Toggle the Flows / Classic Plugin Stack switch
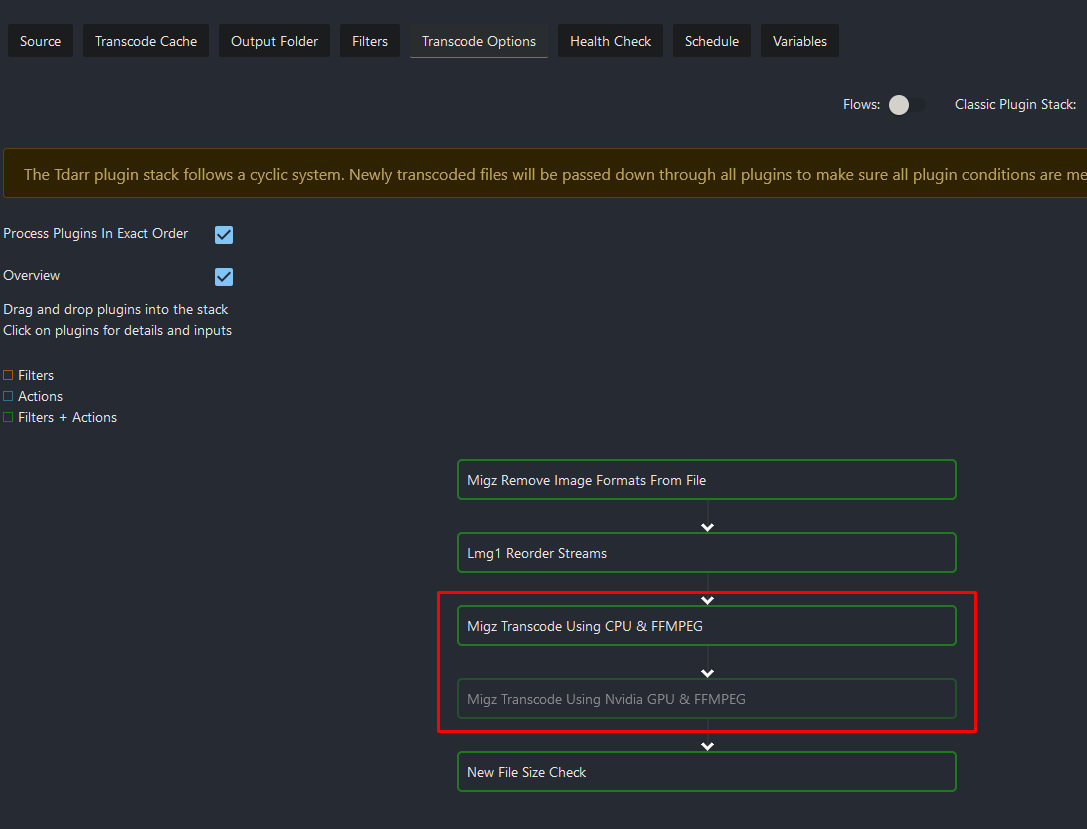The image size is (1087, 829). pos(906,105)
